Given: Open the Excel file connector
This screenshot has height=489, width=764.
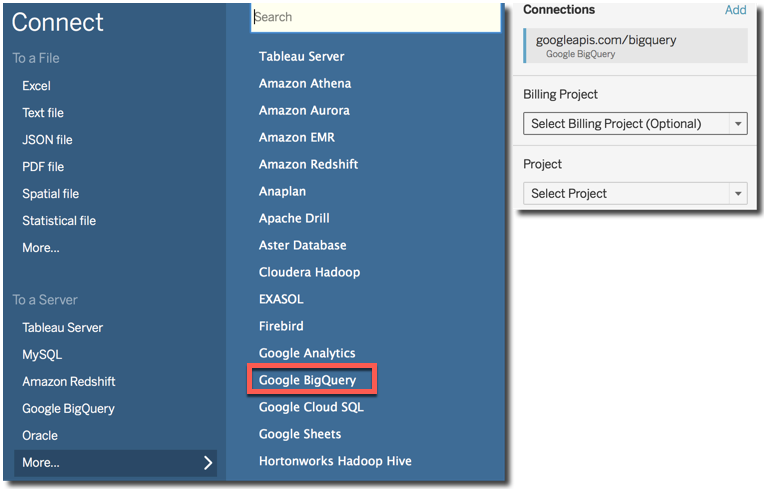Looking at the screenshot, I should click(x=36, y=86).
